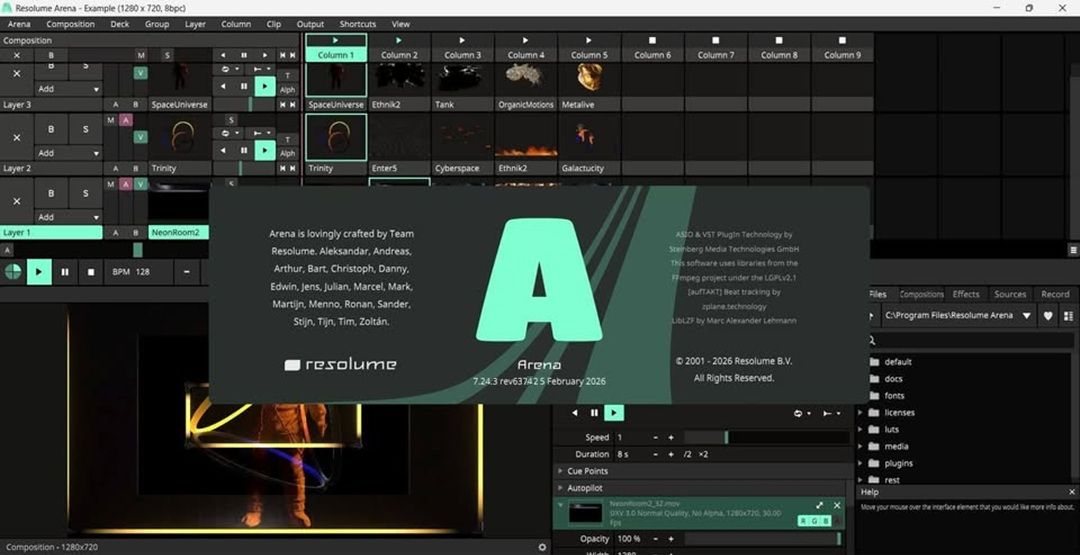Switch file browser list view icon
Screen dimensions: 1080x555
click(x=1069, y=315)
